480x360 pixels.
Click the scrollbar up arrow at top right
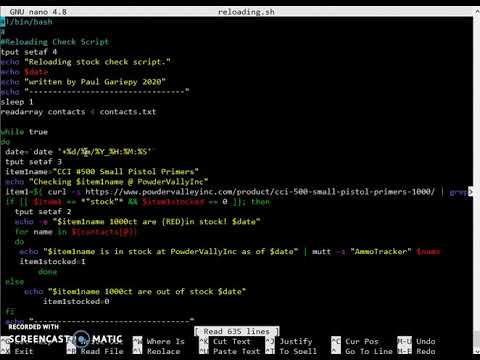pyautogui.click(x=476, y=12)
